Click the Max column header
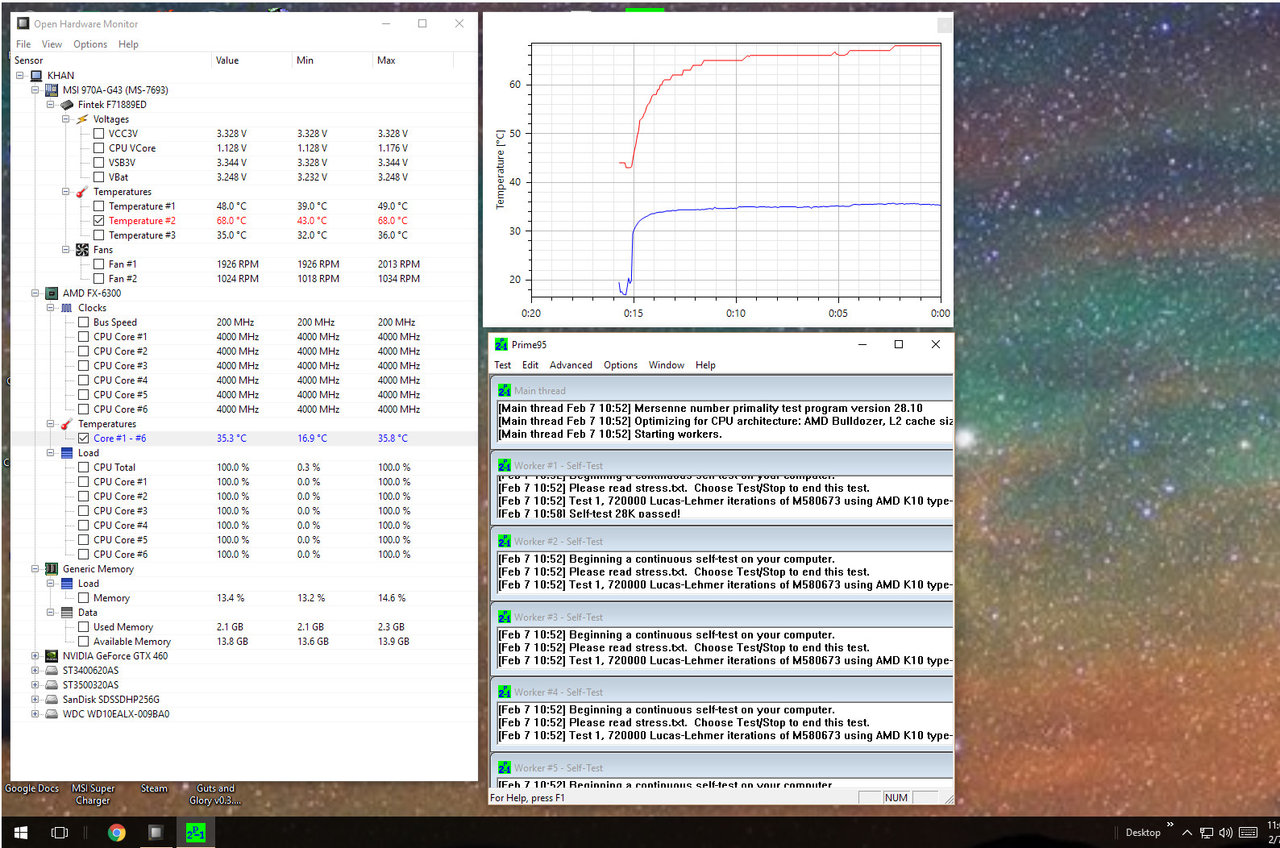Image resolution: width=1280 pixels, height=848 pixels. tap(386, 60)
